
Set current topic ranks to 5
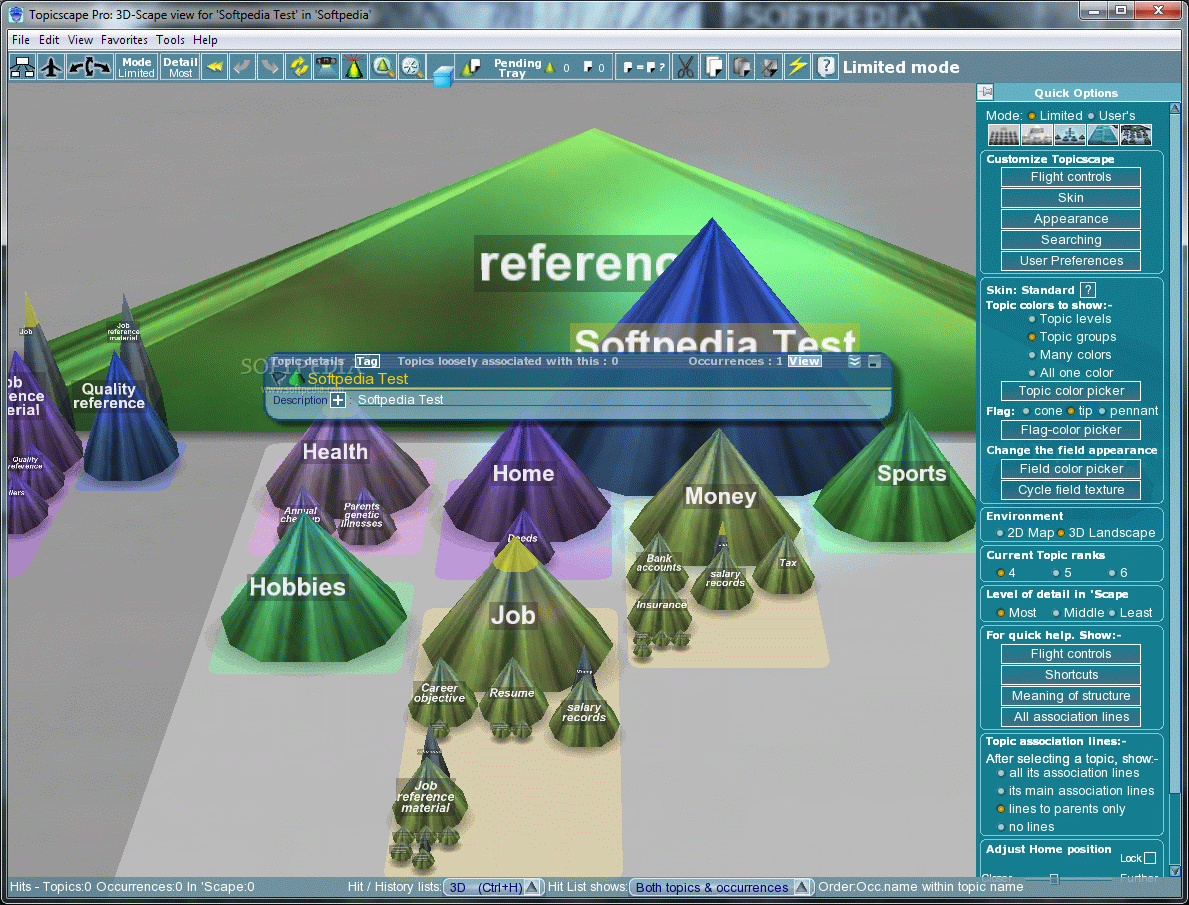(x=1056, y=573)
